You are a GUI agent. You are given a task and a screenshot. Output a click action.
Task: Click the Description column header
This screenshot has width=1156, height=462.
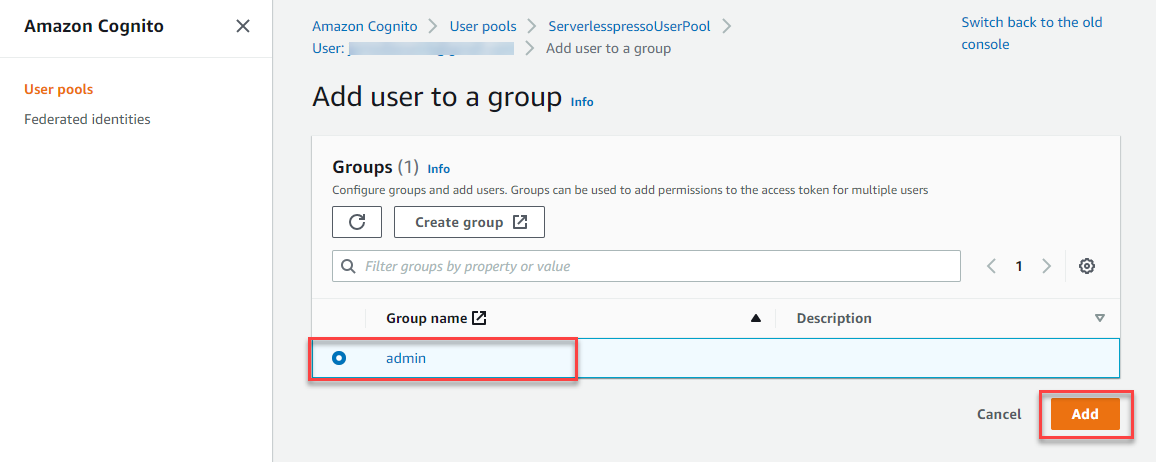coord(834,318)
